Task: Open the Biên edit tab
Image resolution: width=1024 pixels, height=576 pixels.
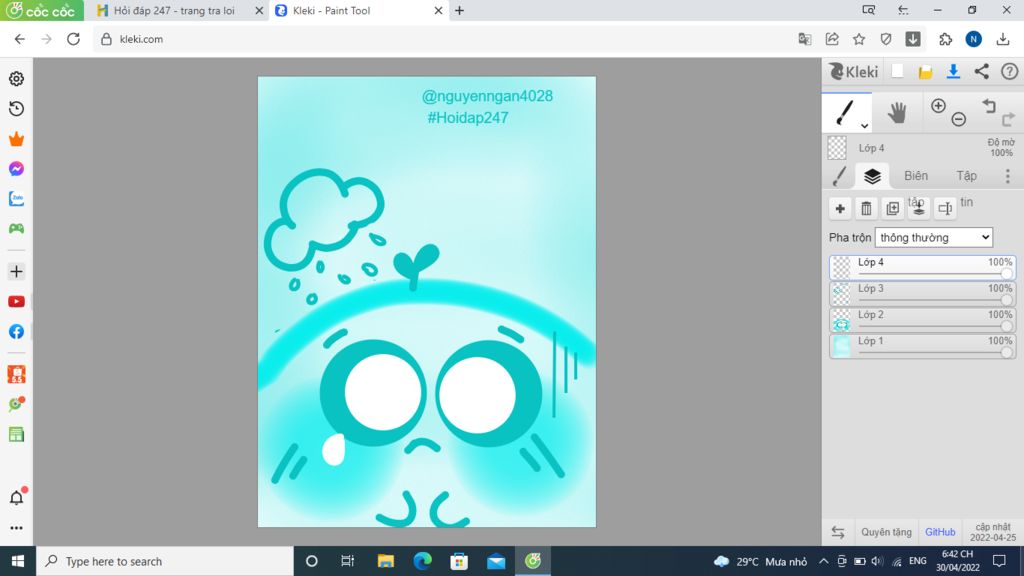Action: (916, 176)
